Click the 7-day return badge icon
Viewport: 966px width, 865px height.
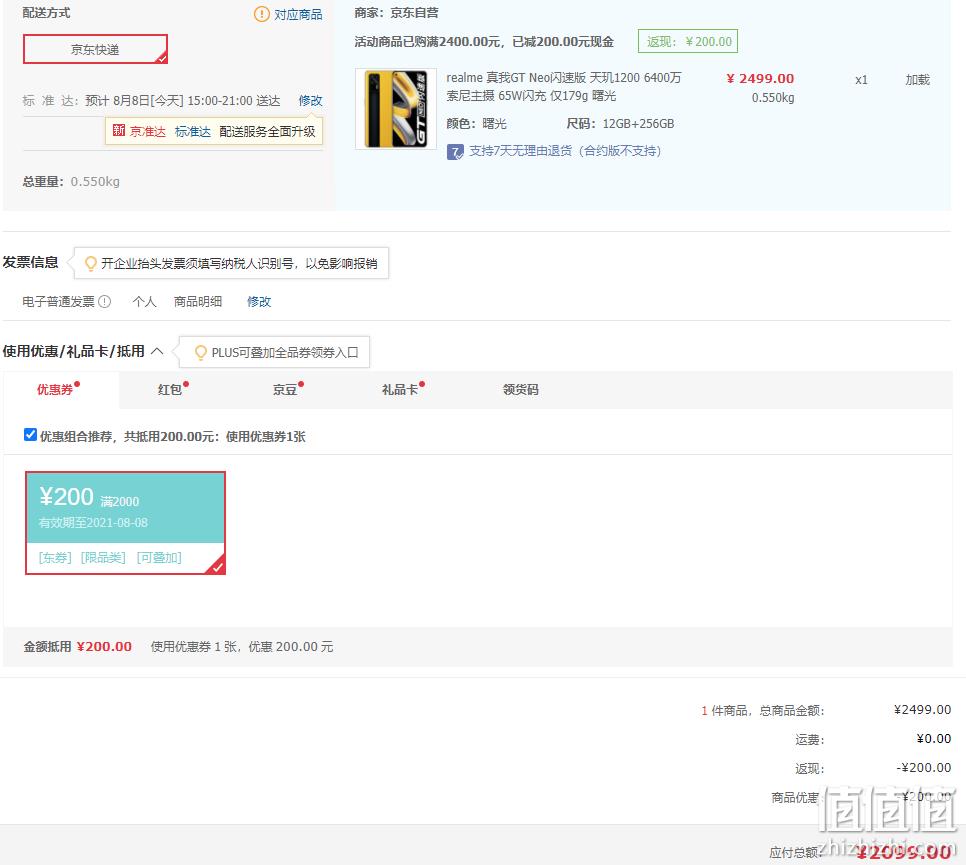pyautogui.click(x=455, y=152)
